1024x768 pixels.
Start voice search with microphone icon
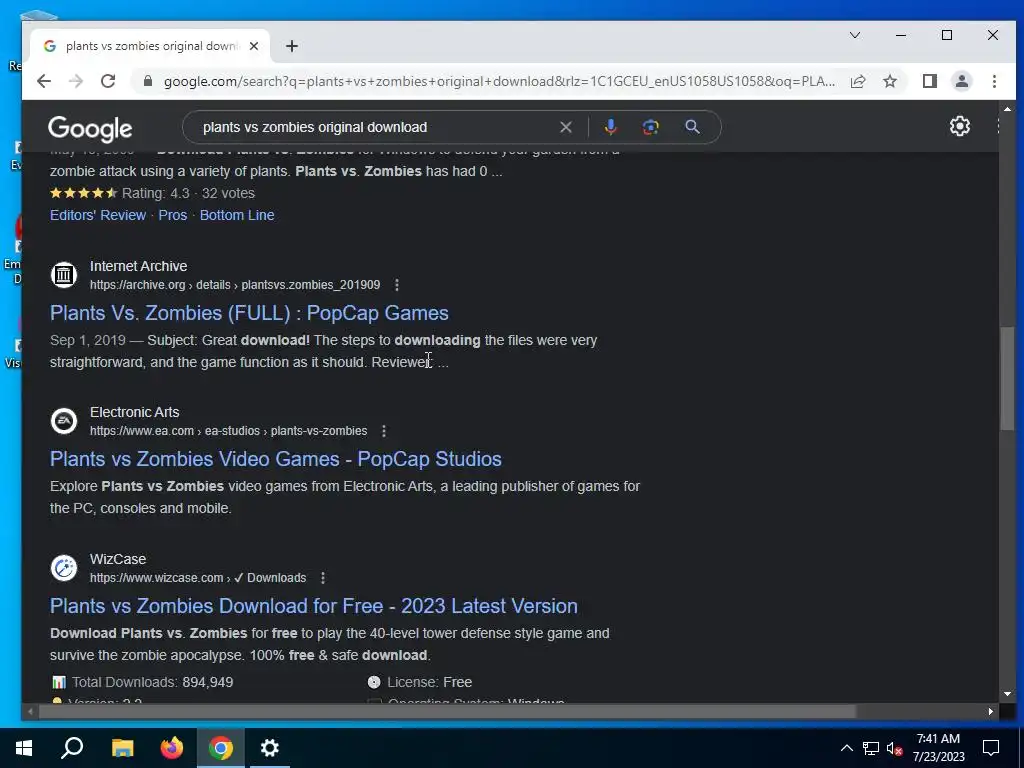click(x=611, y=127)
